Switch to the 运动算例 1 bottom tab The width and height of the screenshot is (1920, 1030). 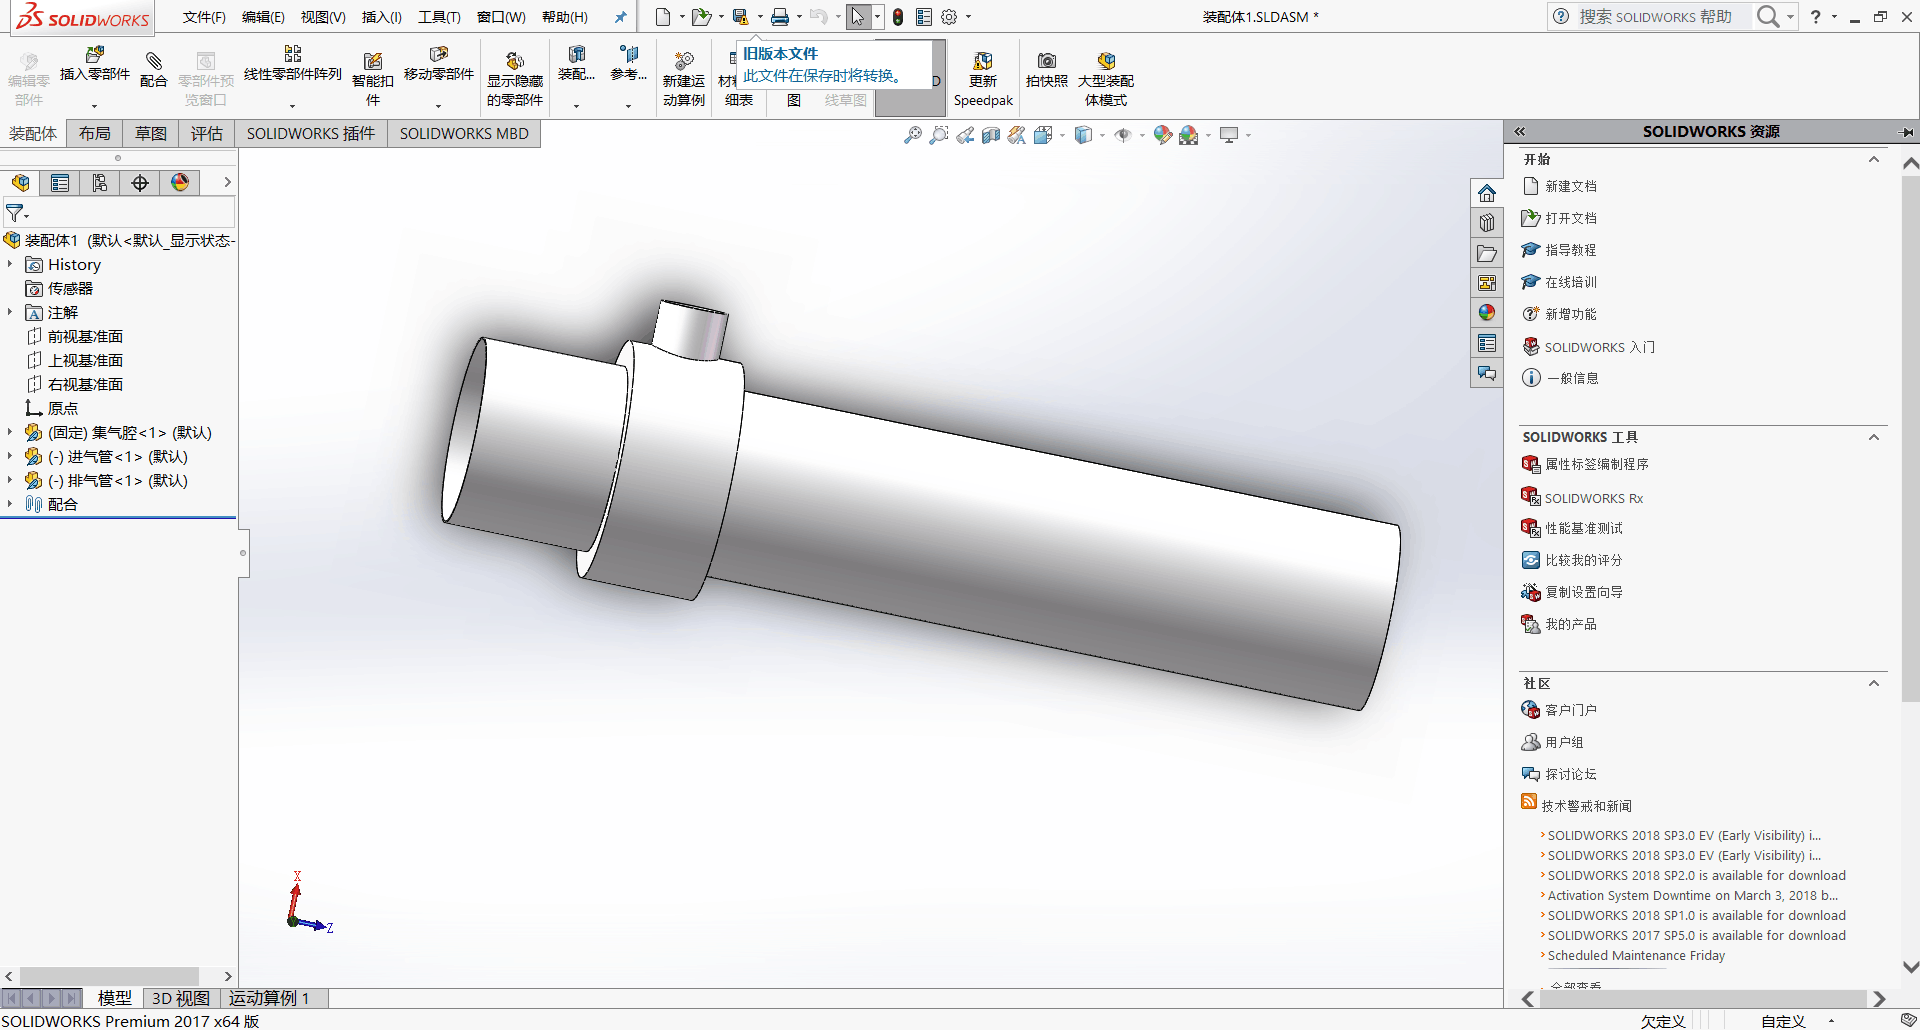(x=269, y=998)
